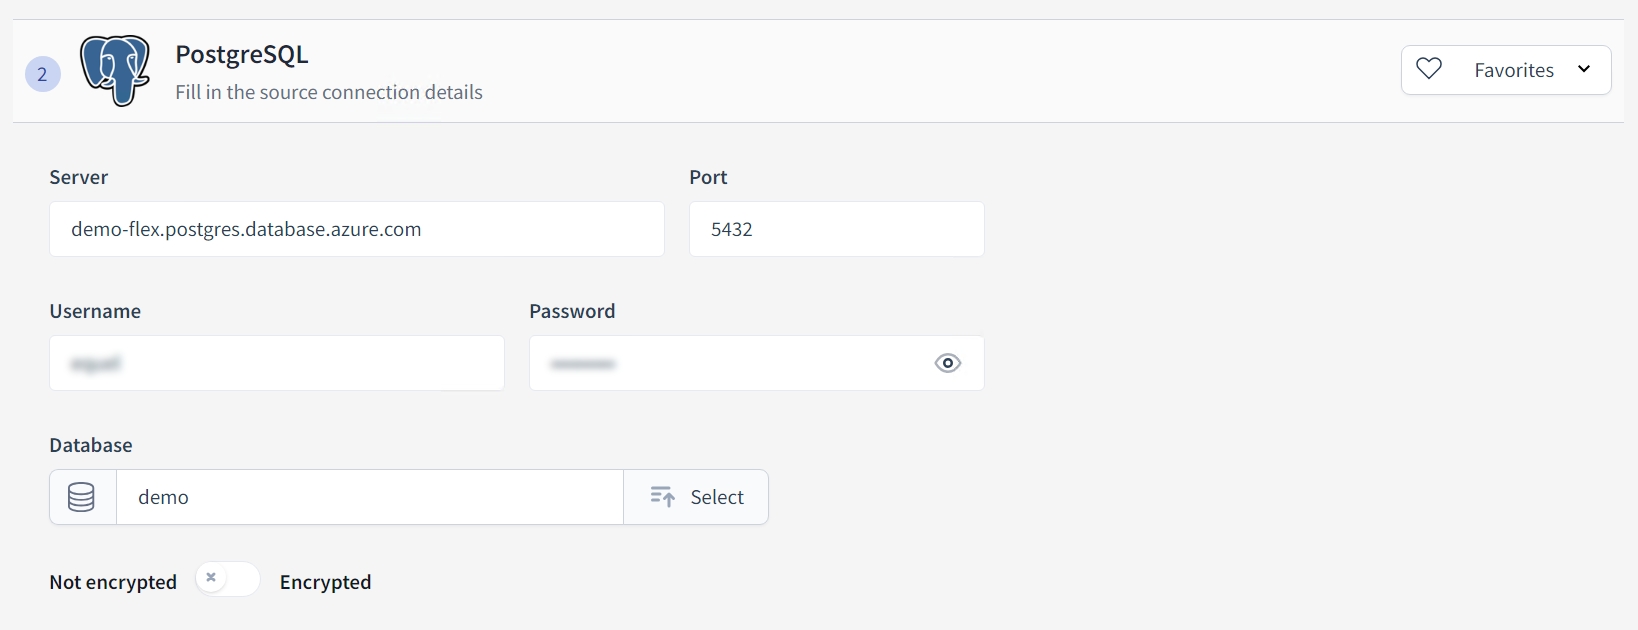Screen dimensions: 1638x630
Task: Click the heart icon in Favorites
Action: [1429, 69]
